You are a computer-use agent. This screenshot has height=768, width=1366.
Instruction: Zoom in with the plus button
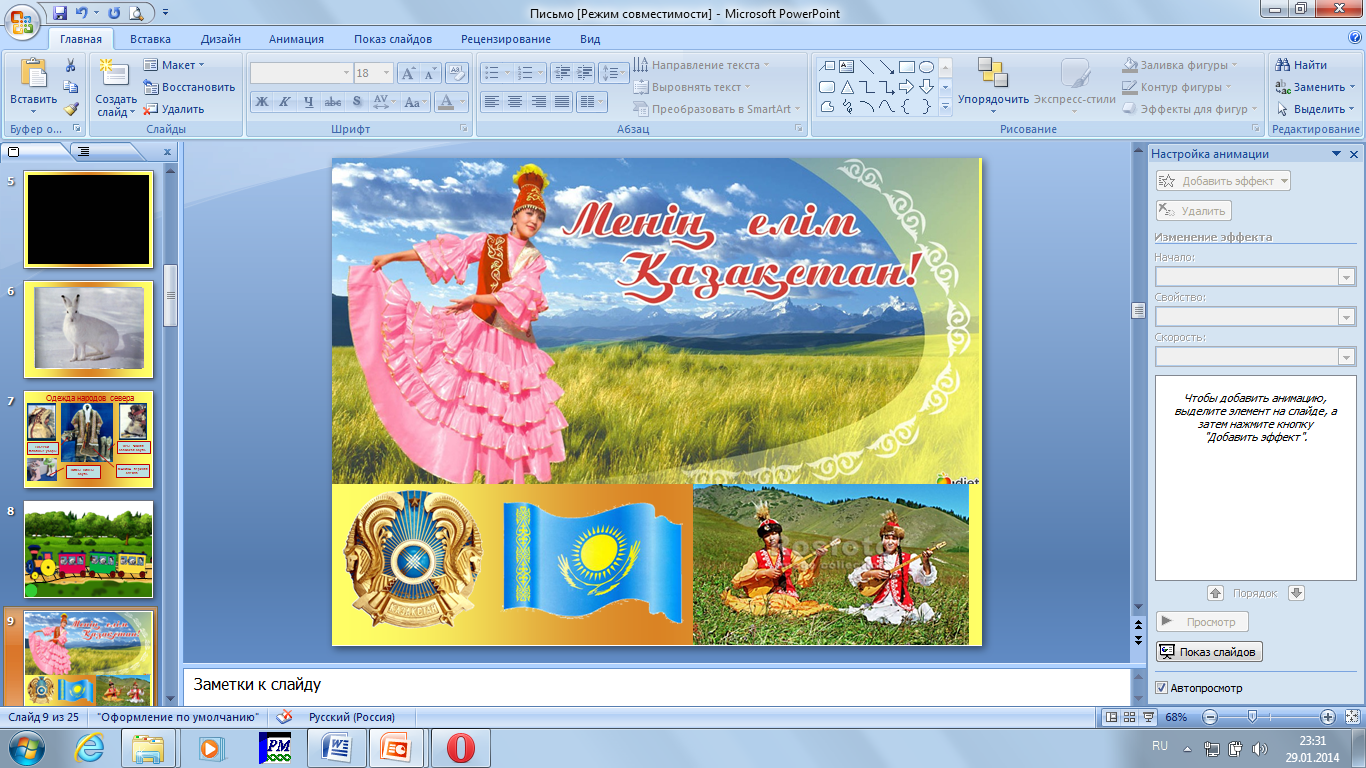[1328, 717]
